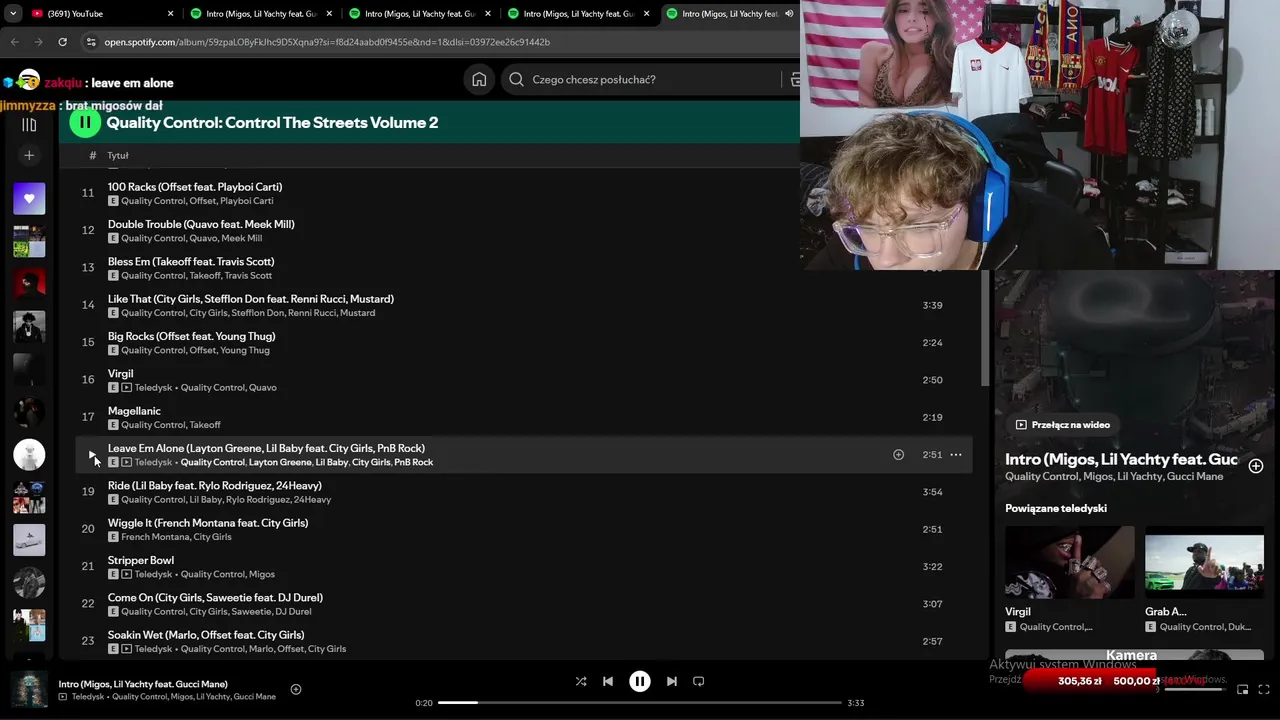Viewport: 1280px width, 720px height.
Task: Add the now playing Intro song to library
Action: [296, 689]
